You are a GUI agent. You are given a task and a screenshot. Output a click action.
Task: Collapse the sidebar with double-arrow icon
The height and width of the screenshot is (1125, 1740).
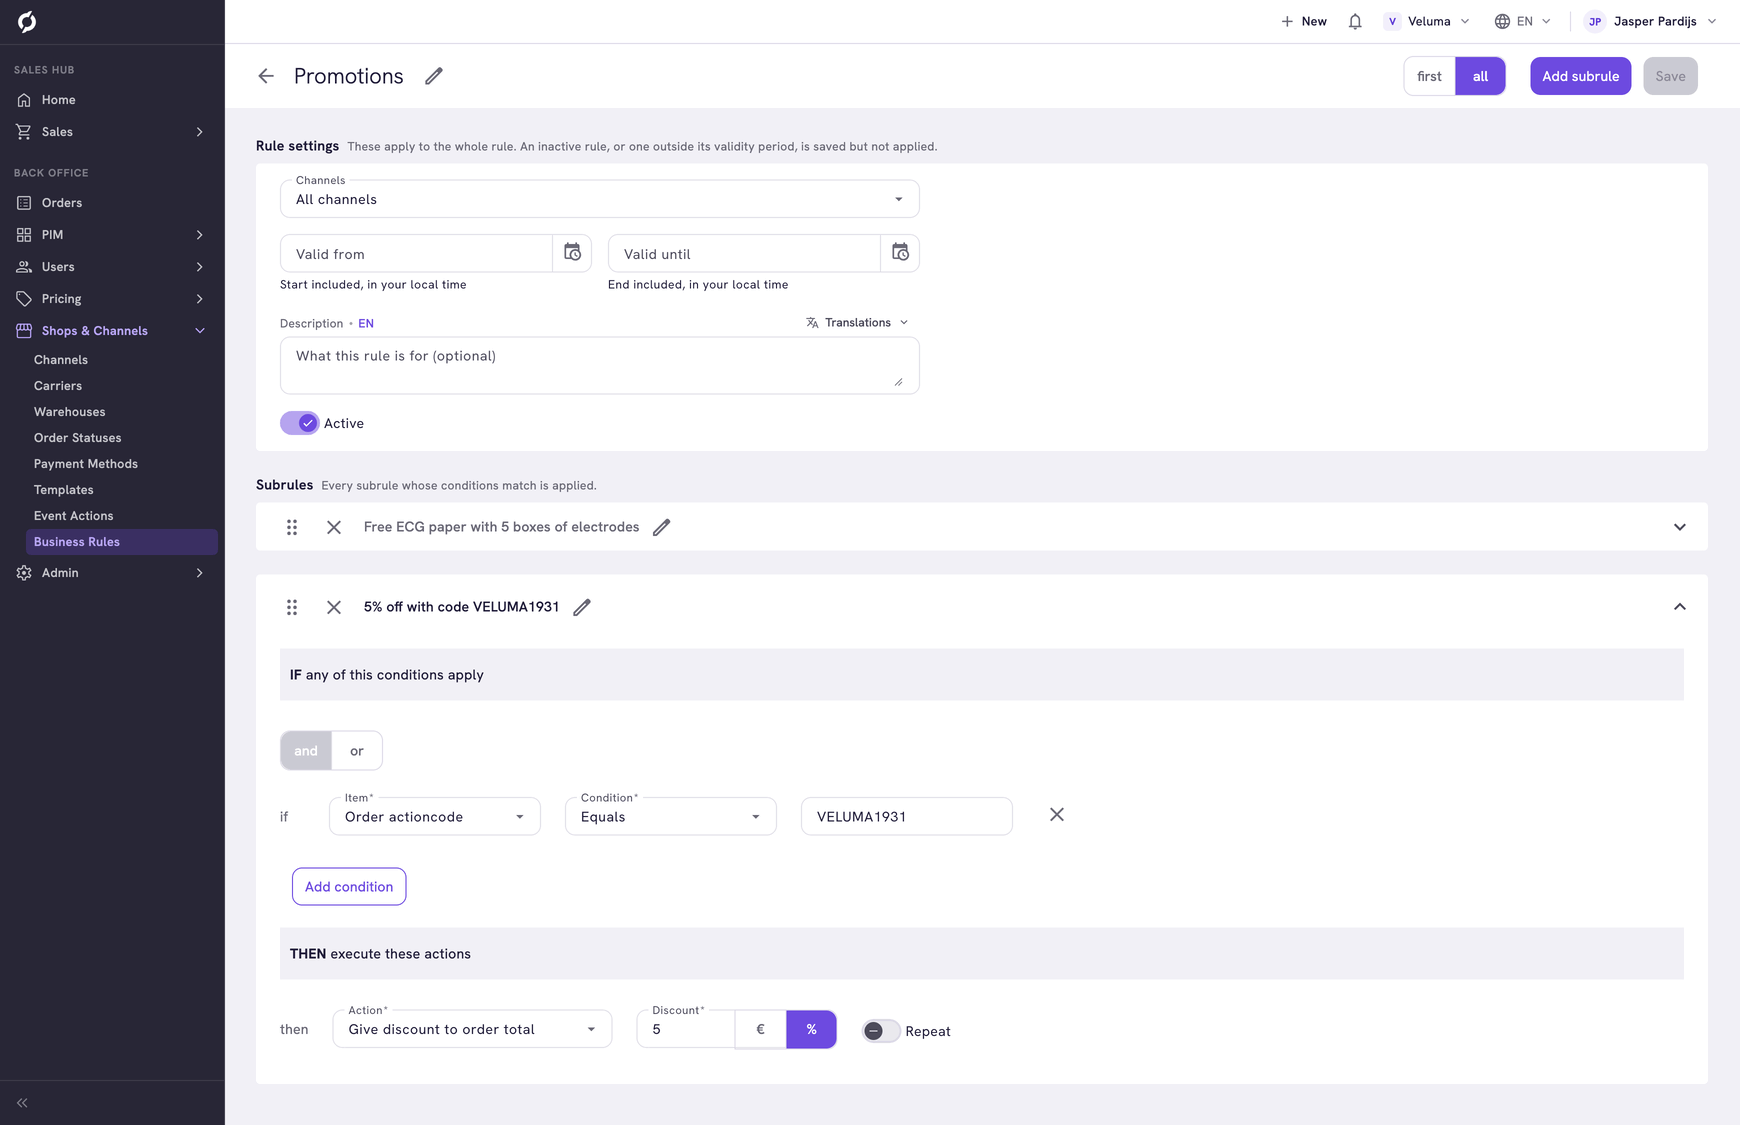[x=22, y=1103]
